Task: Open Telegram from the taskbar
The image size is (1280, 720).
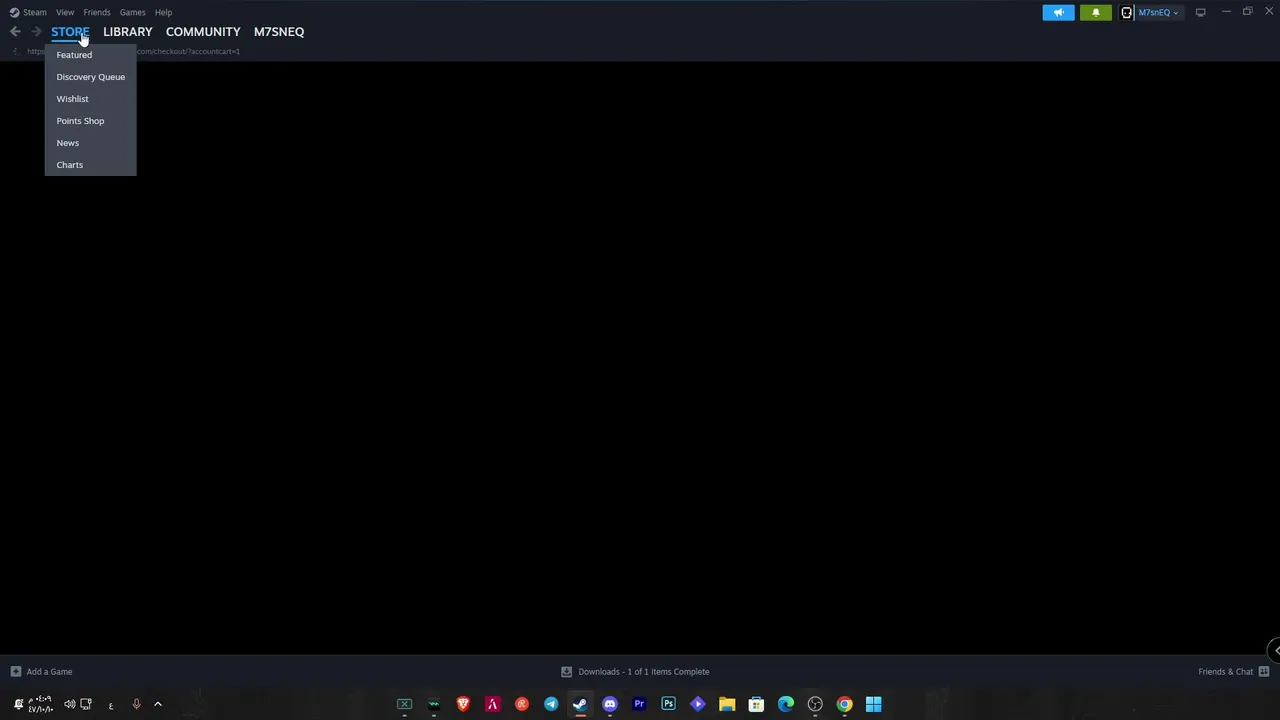Action: pos(551,704)
